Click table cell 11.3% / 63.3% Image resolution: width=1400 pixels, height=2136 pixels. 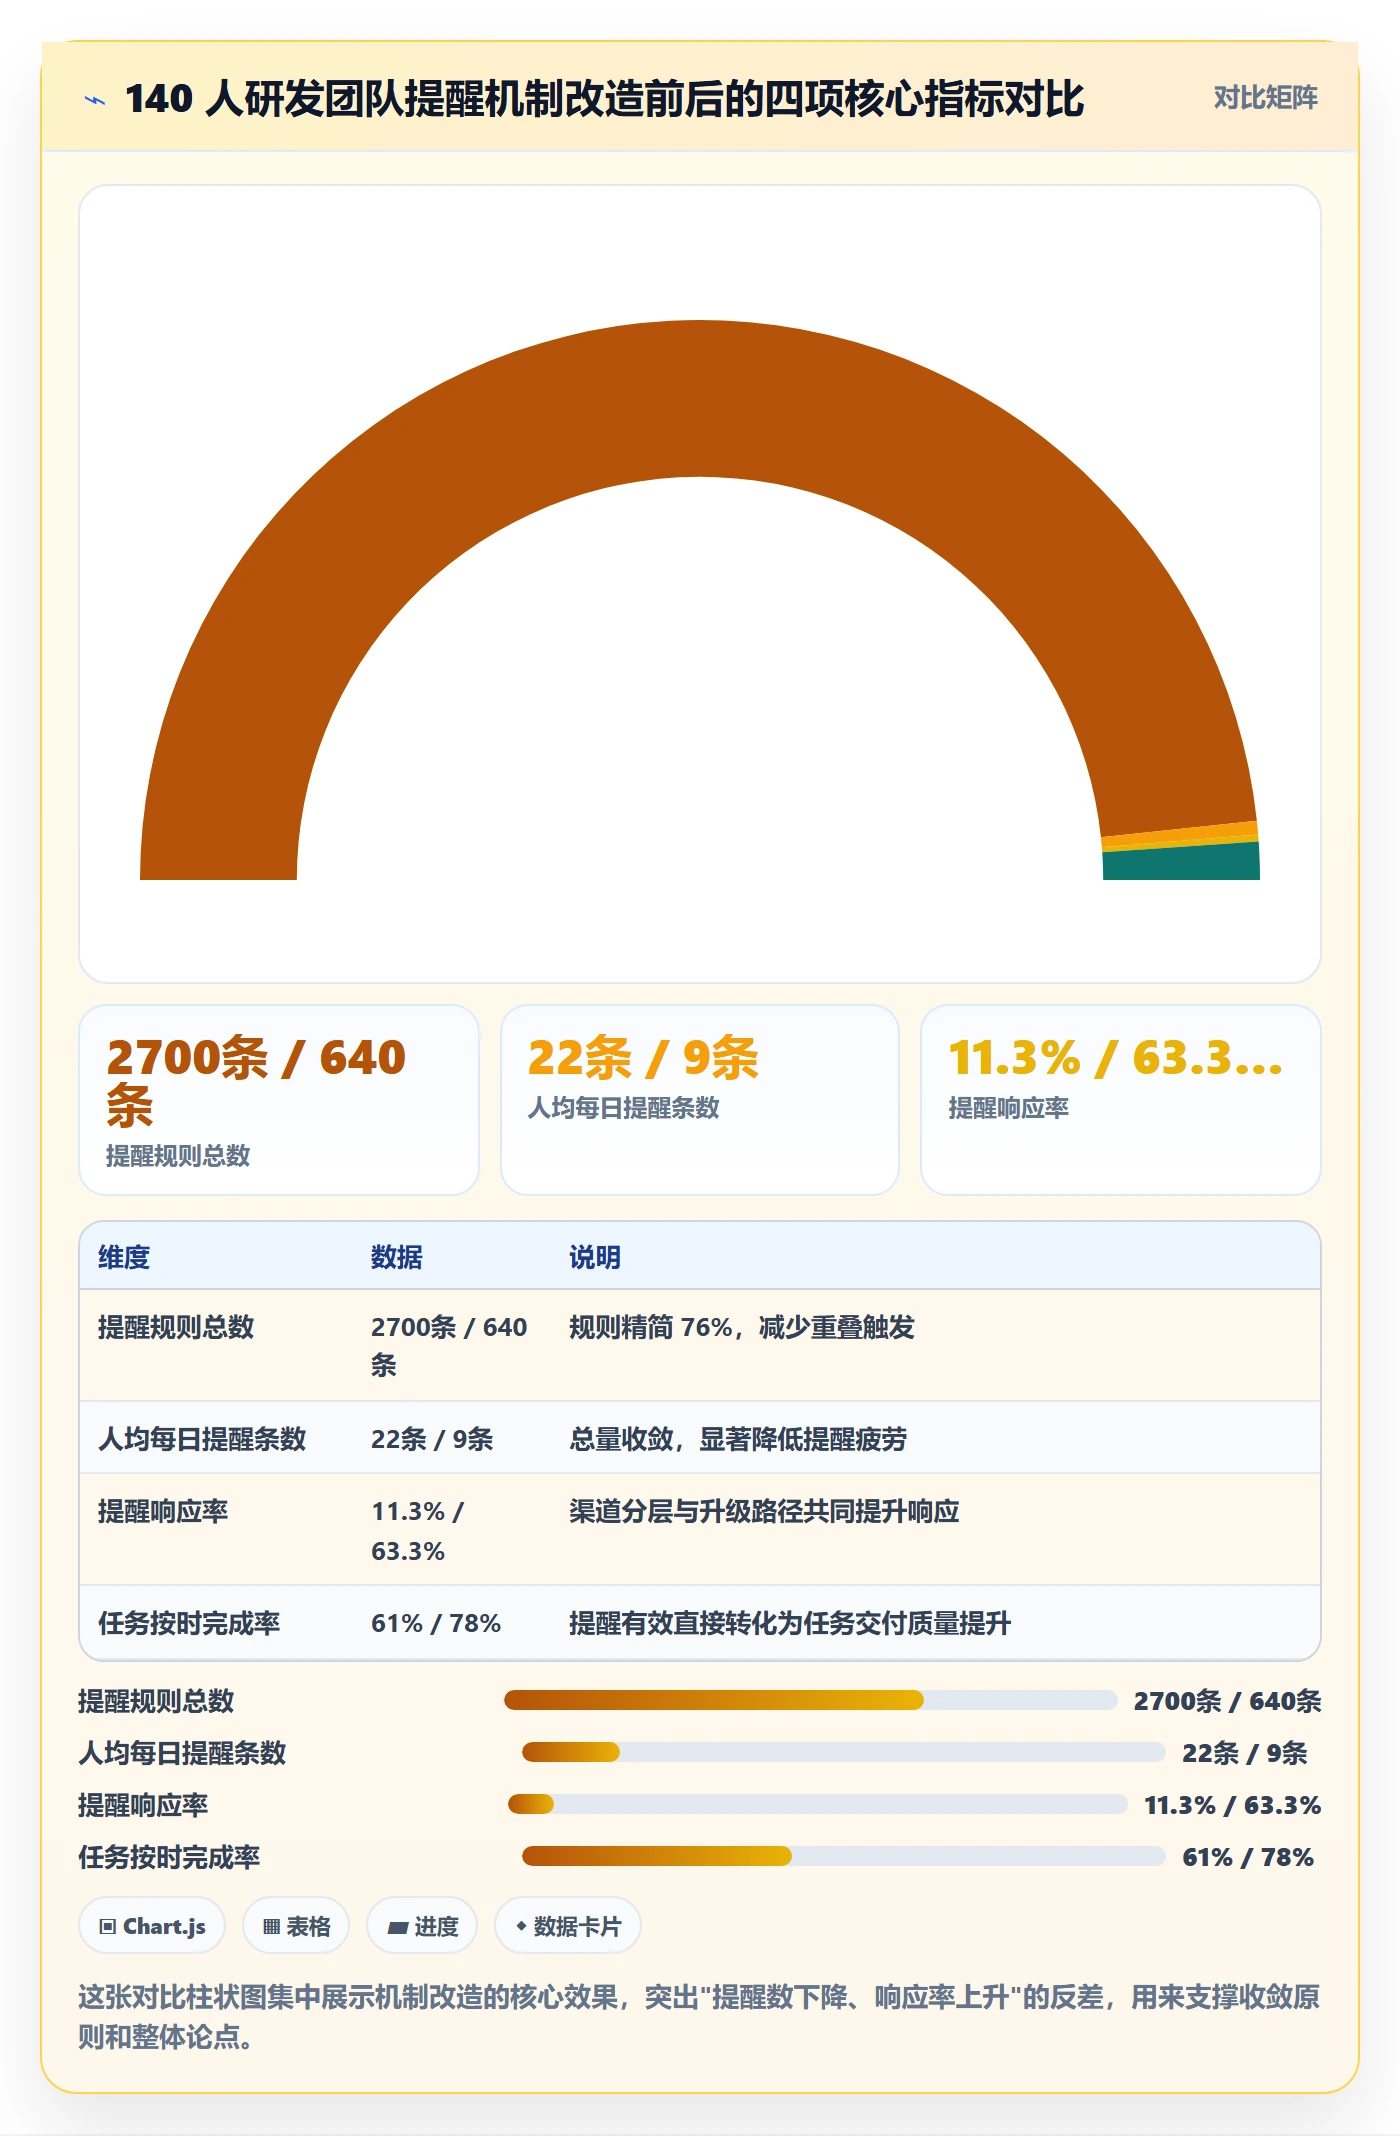coord(418,1531)
